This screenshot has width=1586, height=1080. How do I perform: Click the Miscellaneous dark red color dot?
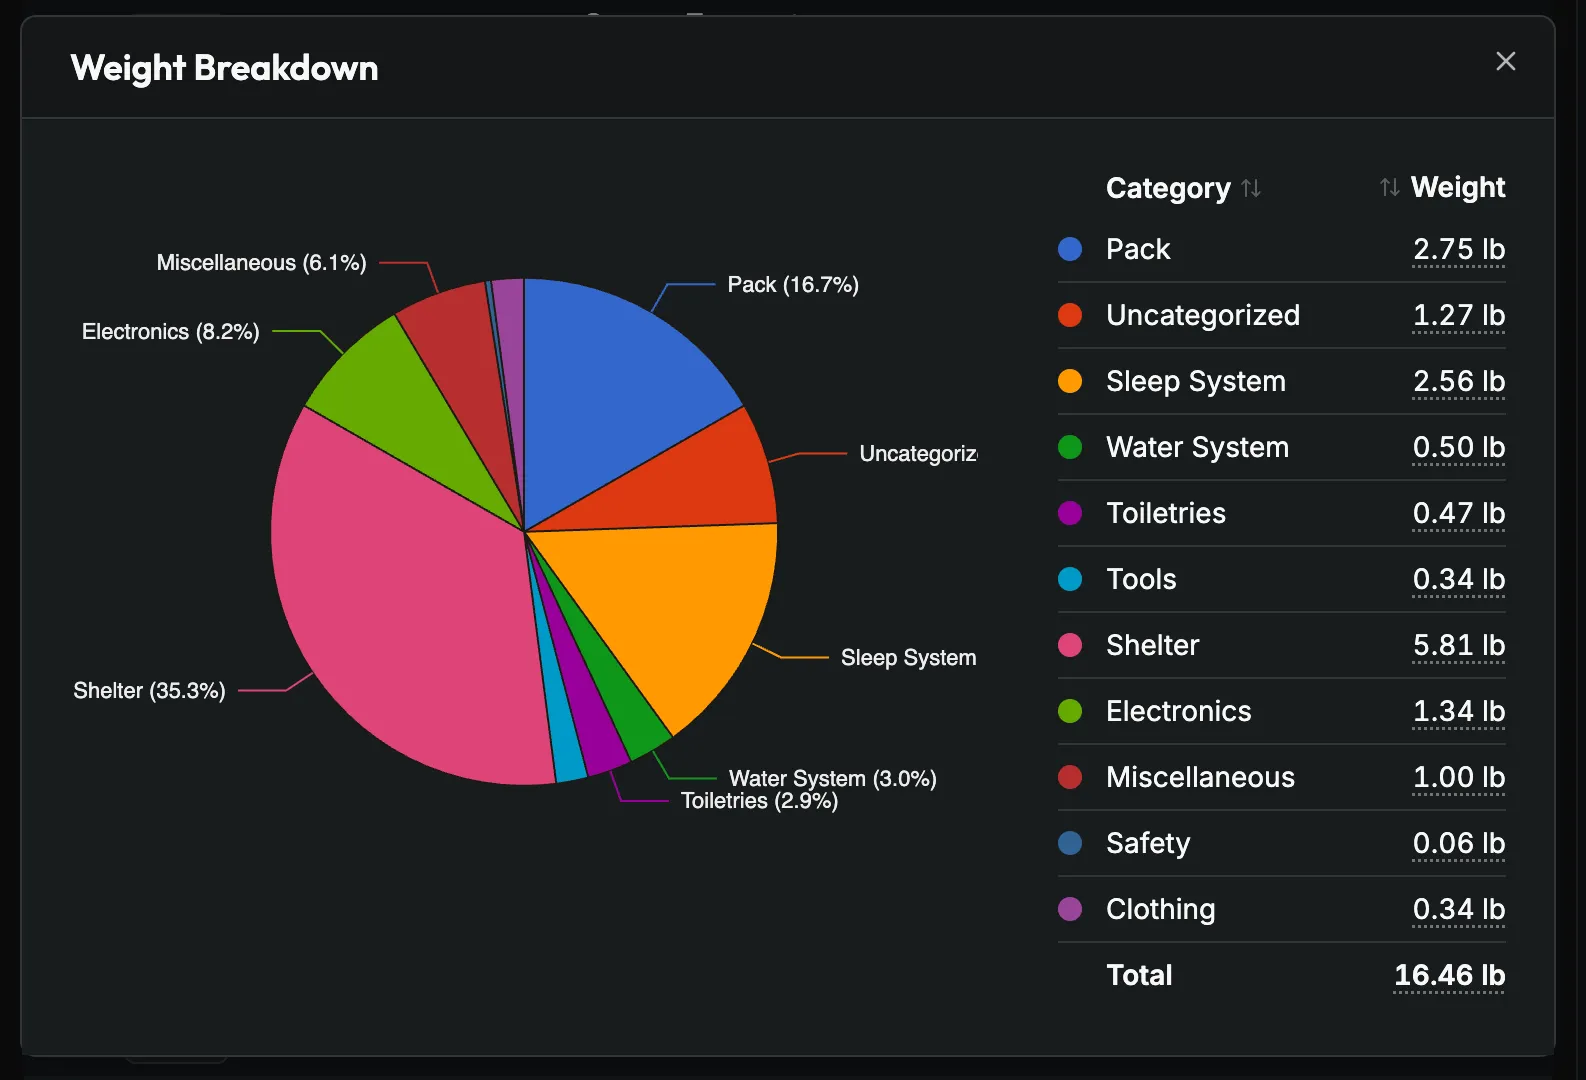coord(1070,777)
